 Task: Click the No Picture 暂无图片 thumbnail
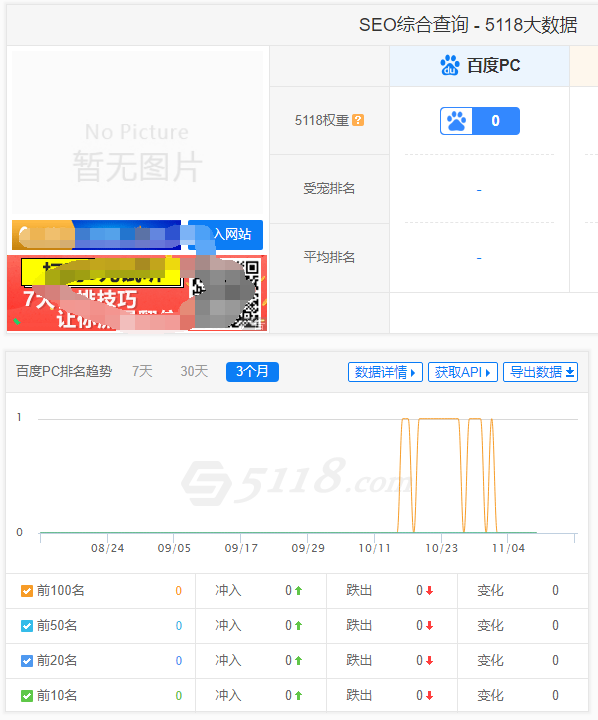[x=137, y=133]
